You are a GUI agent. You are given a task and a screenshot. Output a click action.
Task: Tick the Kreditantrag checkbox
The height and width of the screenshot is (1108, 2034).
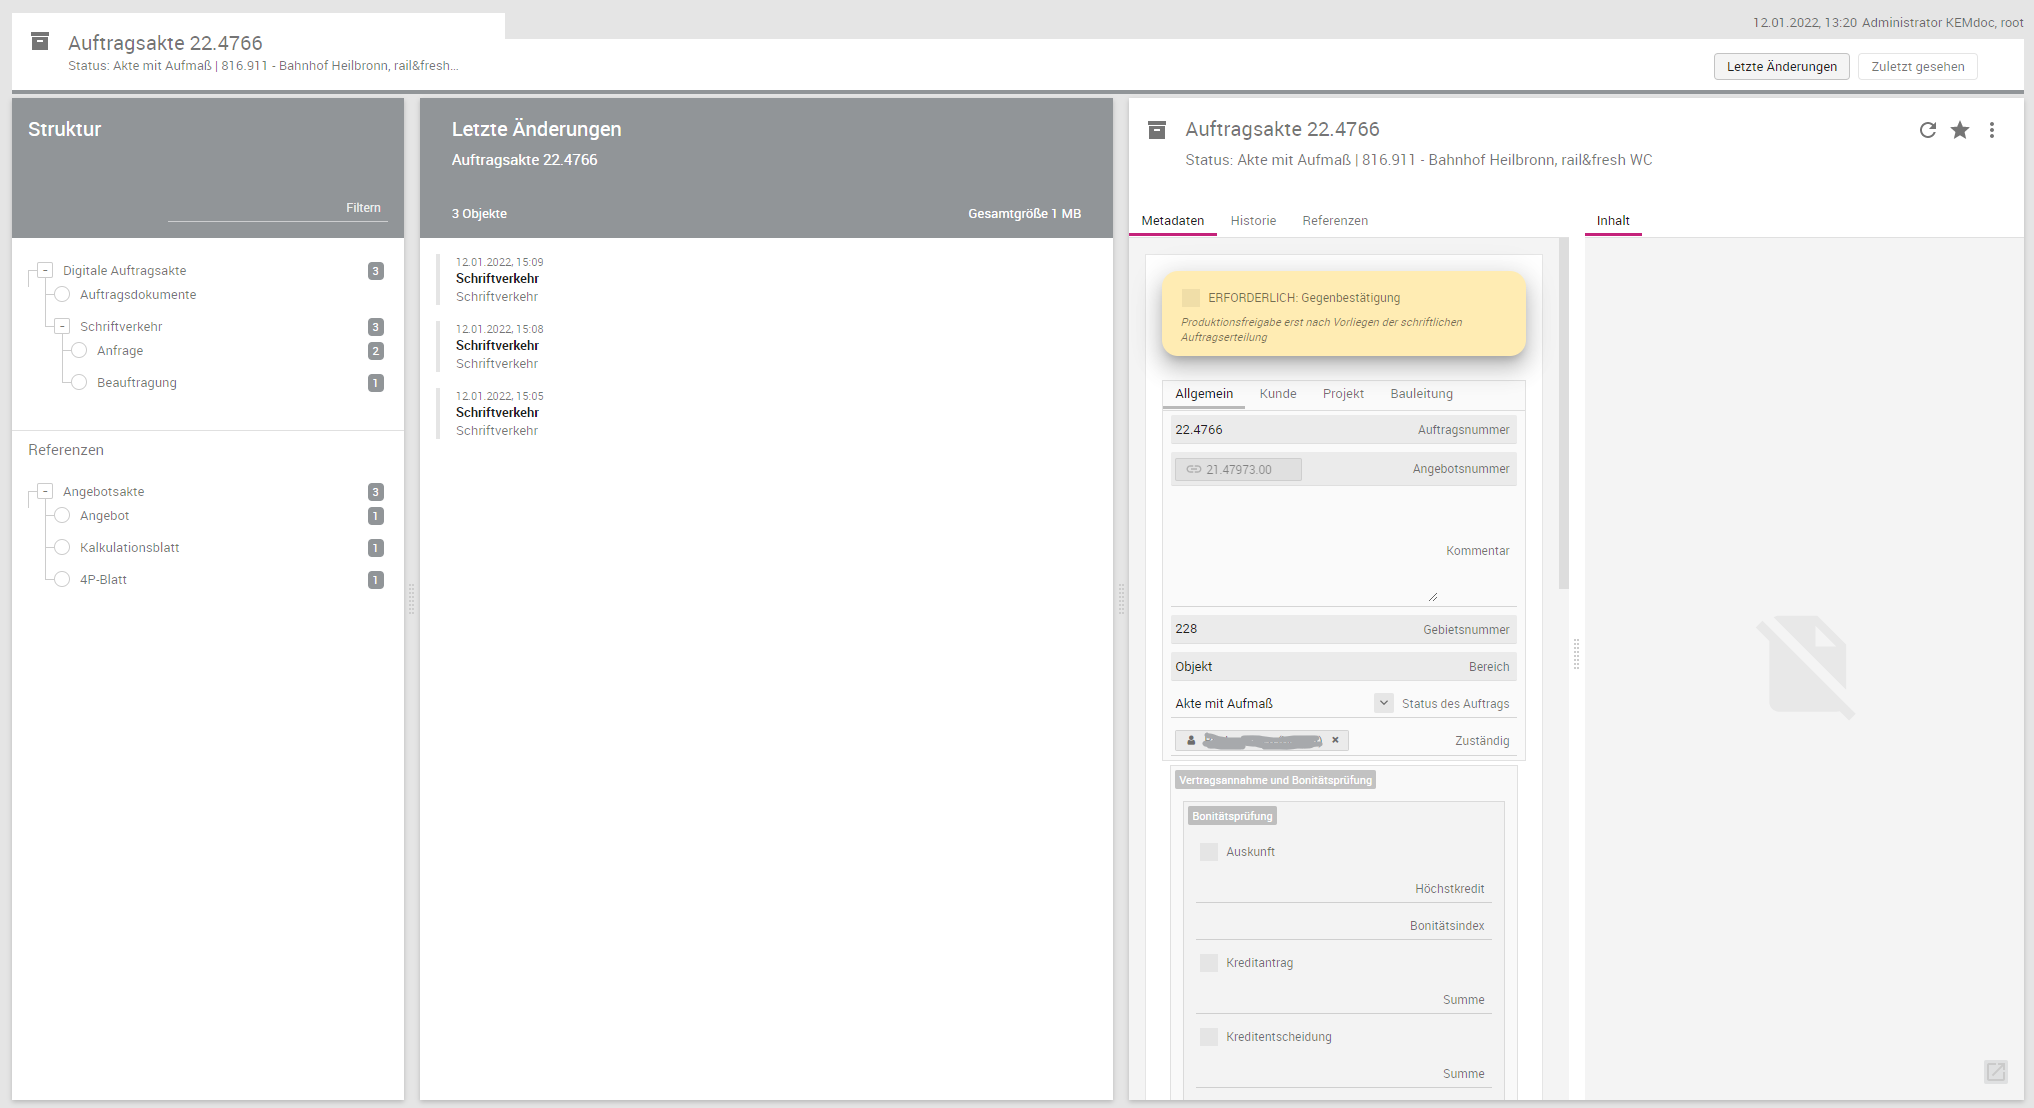coord(1209,963)
